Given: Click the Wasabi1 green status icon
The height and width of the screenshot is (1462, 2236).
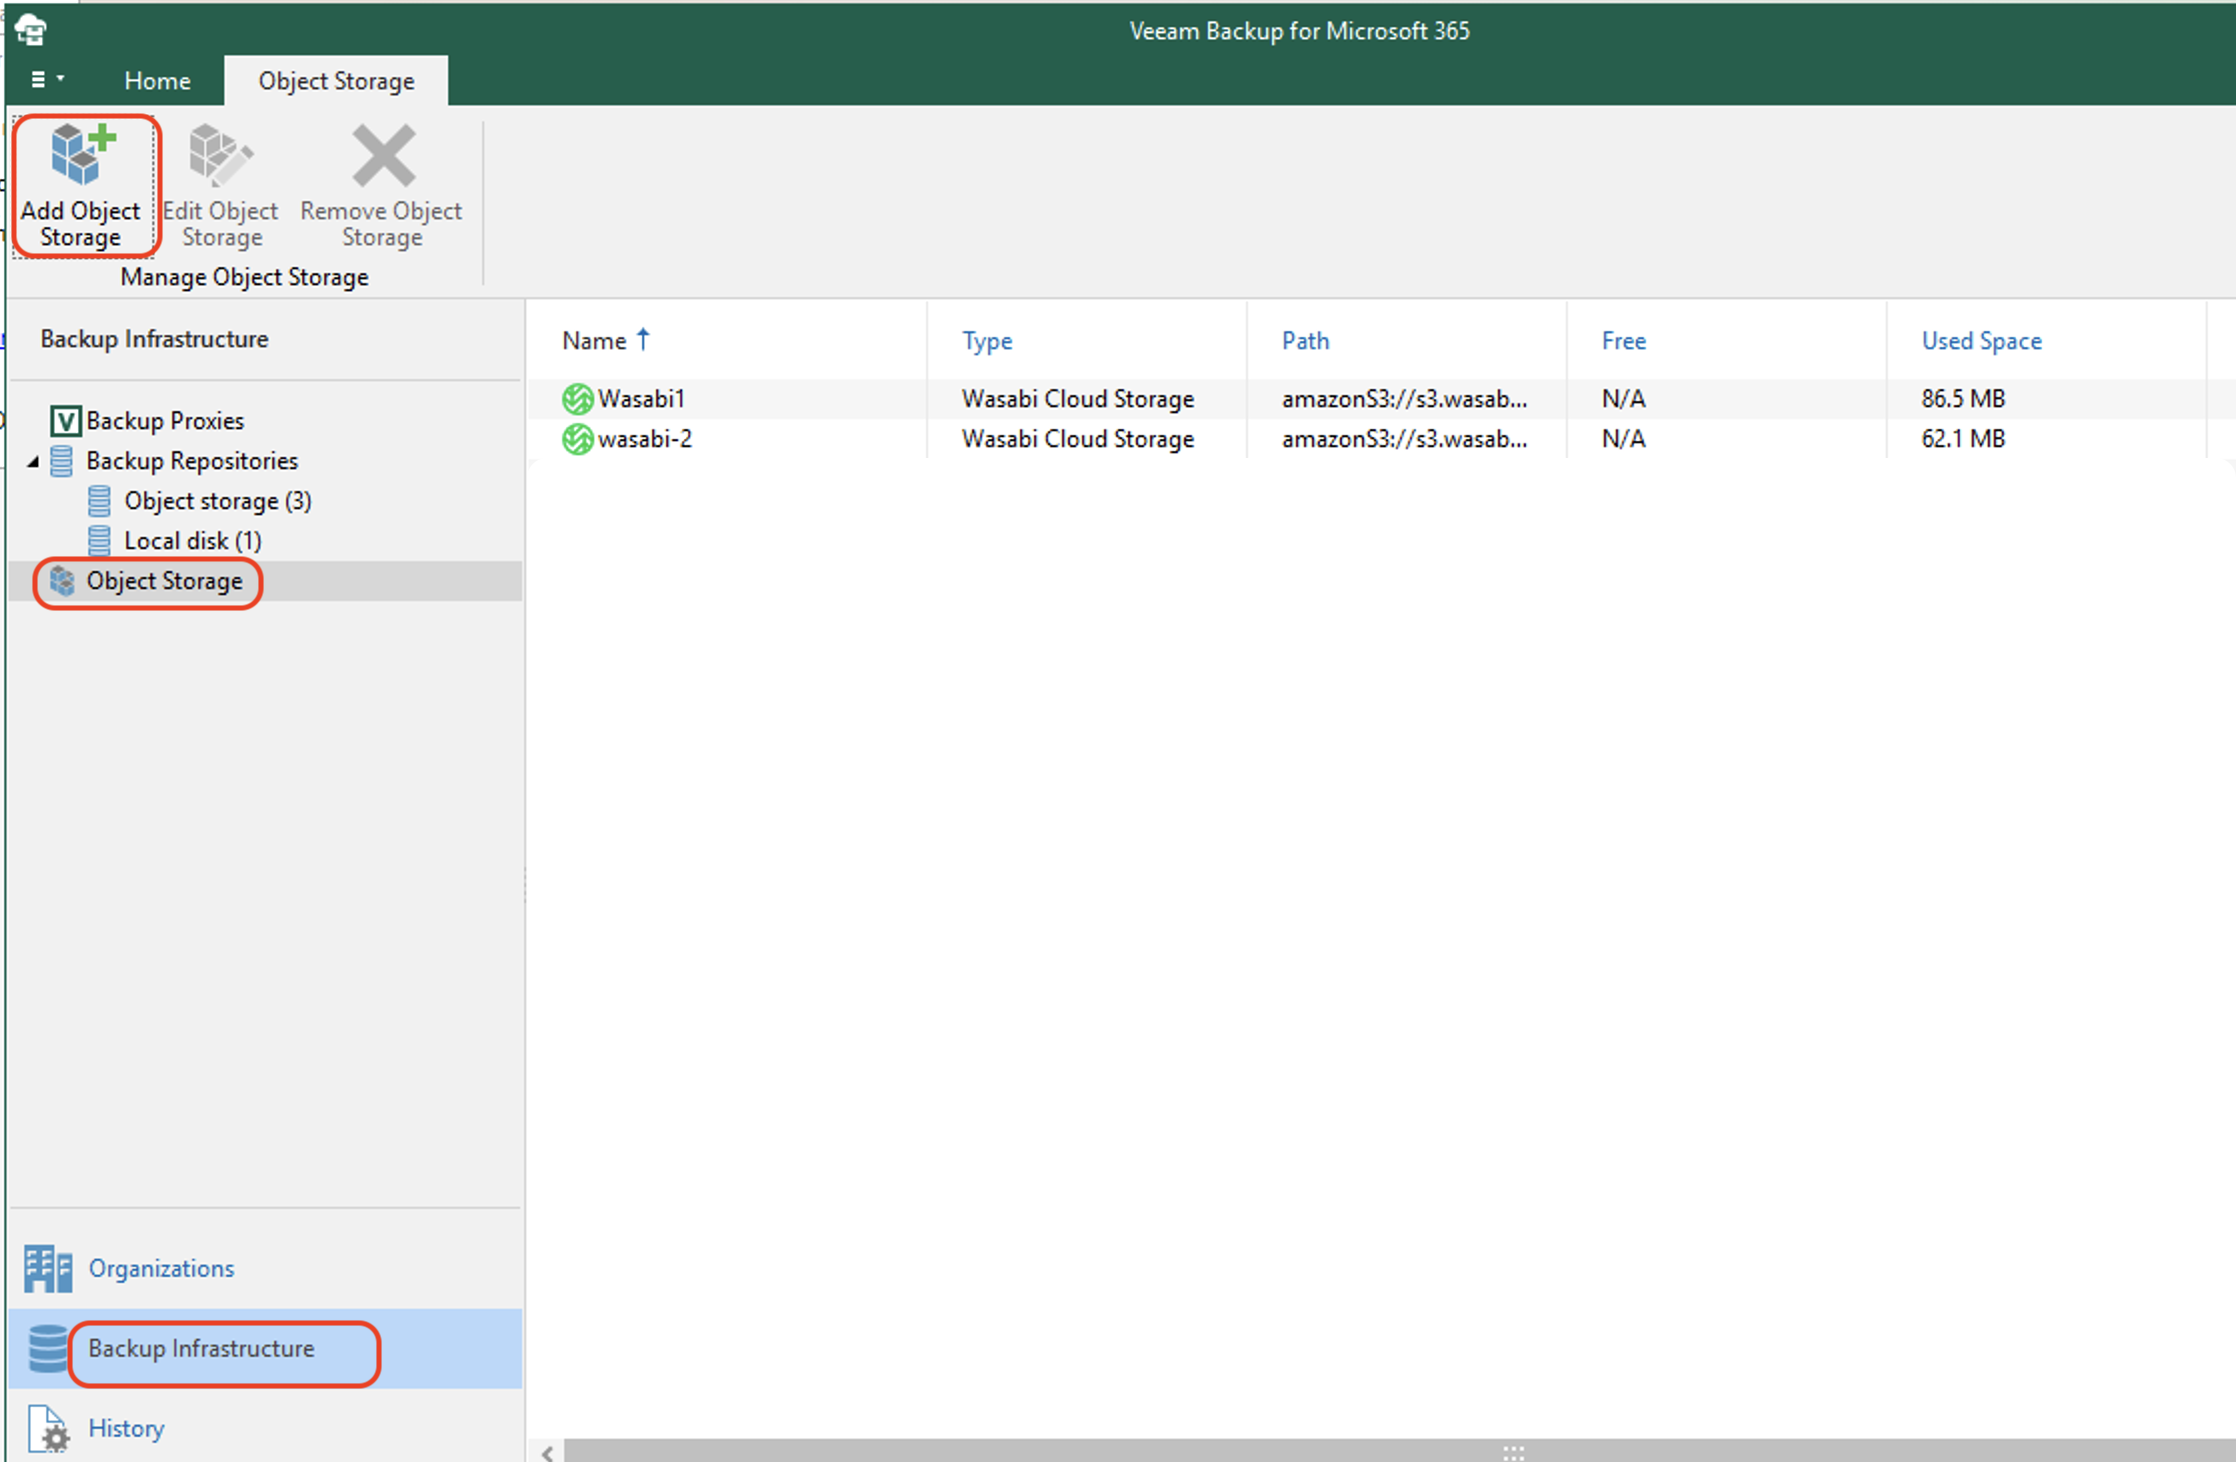Looking at the screenshot, I should point(577,399).
